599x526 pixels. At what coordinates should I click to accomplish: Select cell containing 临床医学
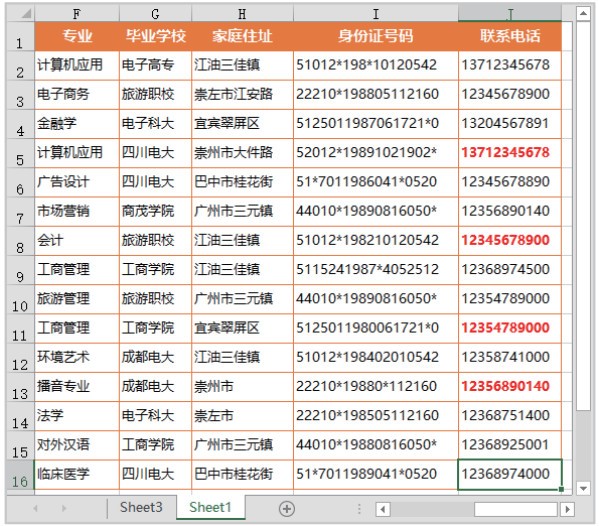[77, 474]
